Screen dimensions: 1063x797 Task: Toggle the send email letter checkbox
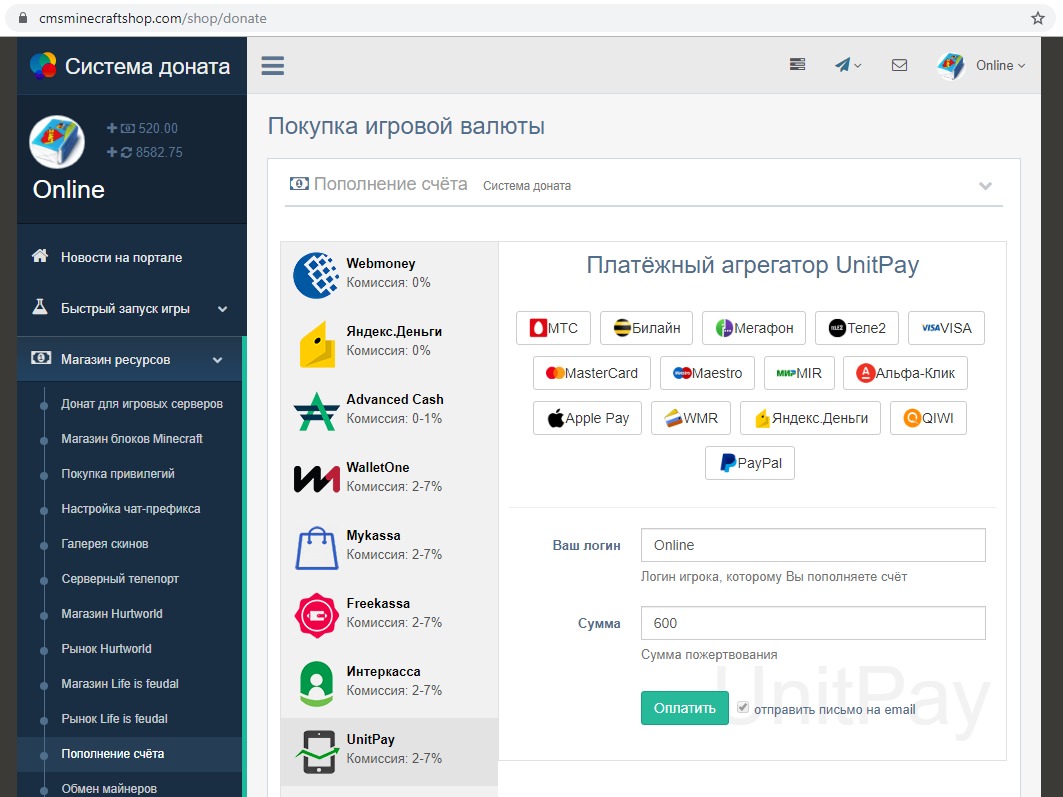pyautogui.click(x=743, y=708)
